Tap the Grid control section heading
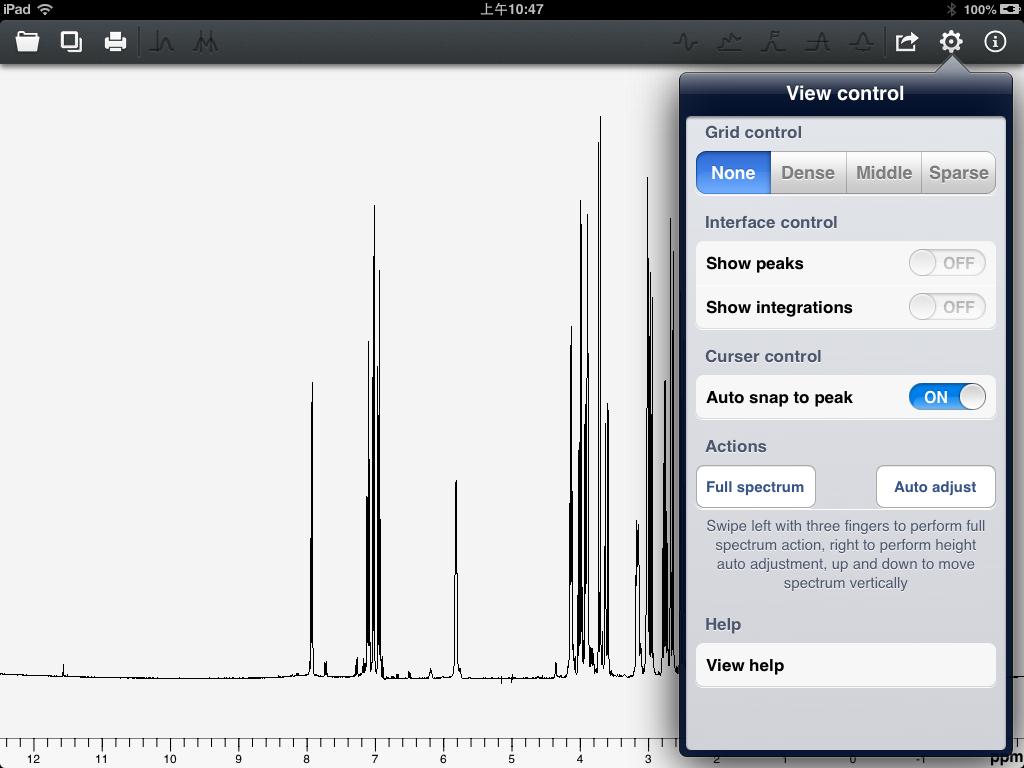Viewport: 1024px width, 768px height. click(753, 132)
